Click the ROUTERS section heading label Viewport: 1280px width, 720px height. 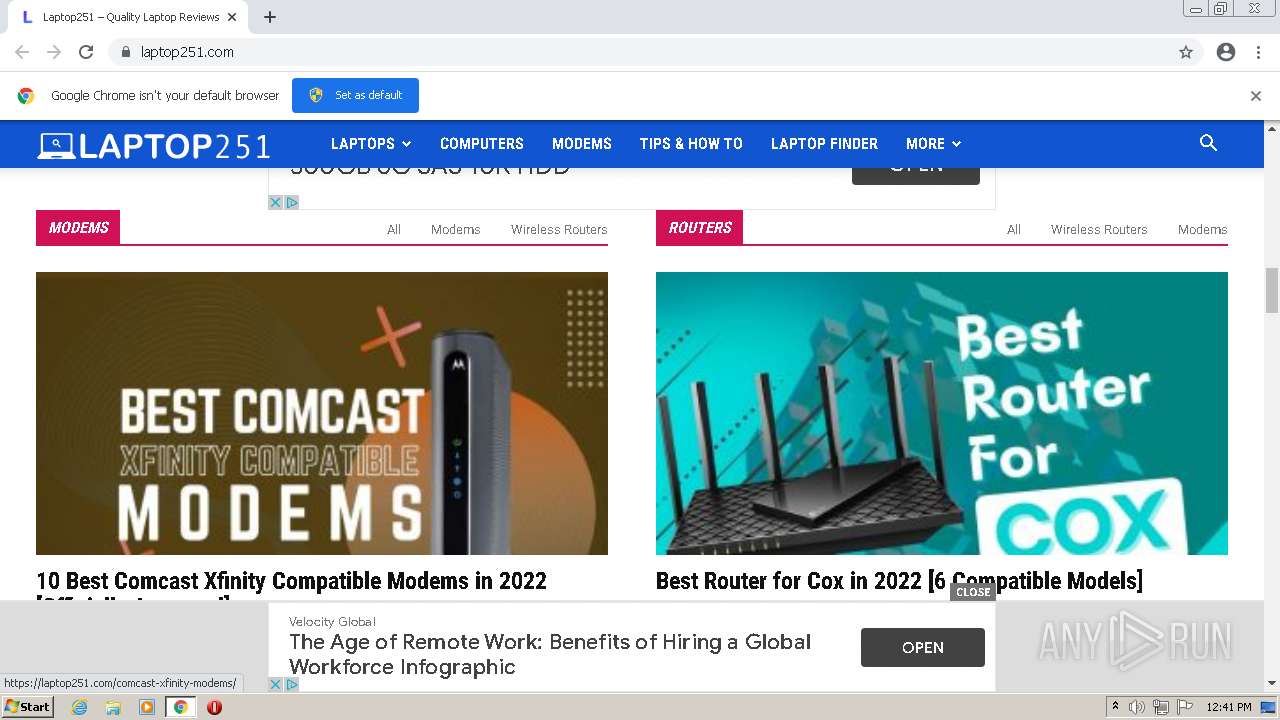(x=699, y=227)
